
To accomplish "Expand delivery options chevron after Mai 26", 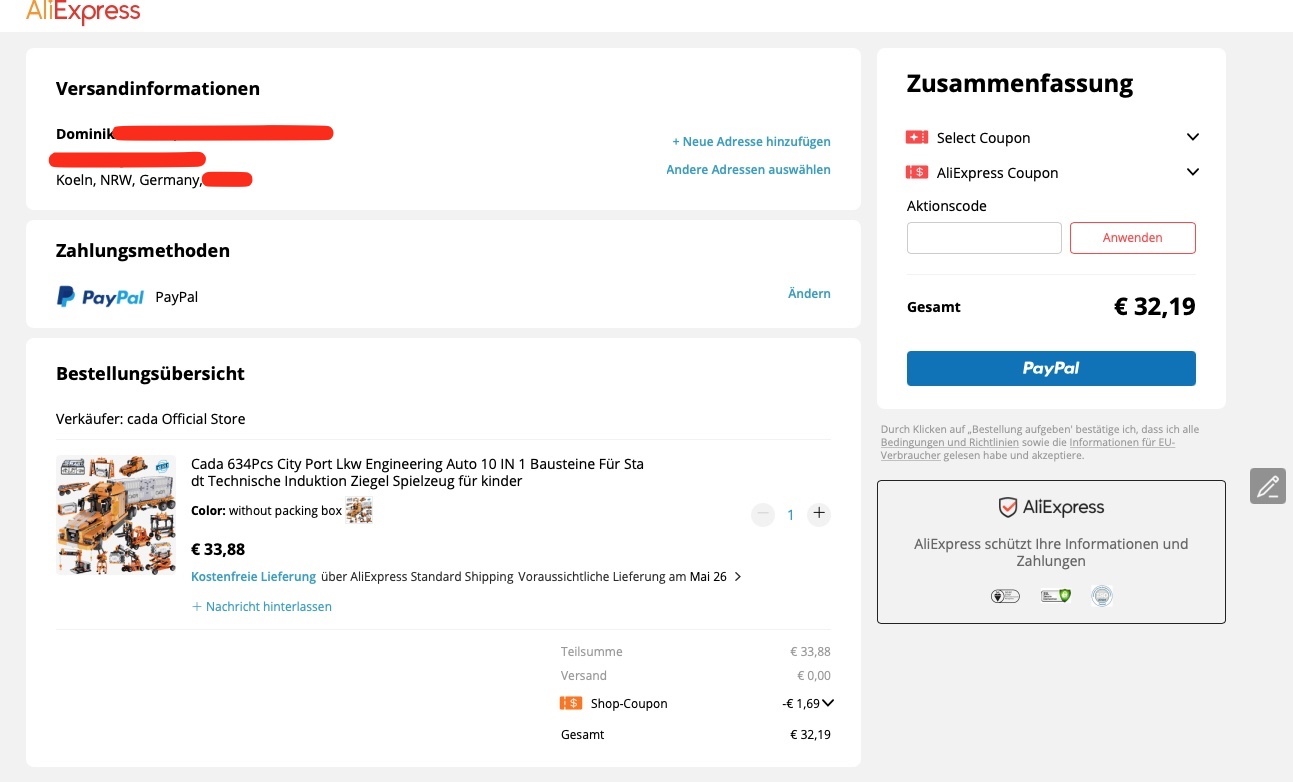I will point(738,577).
